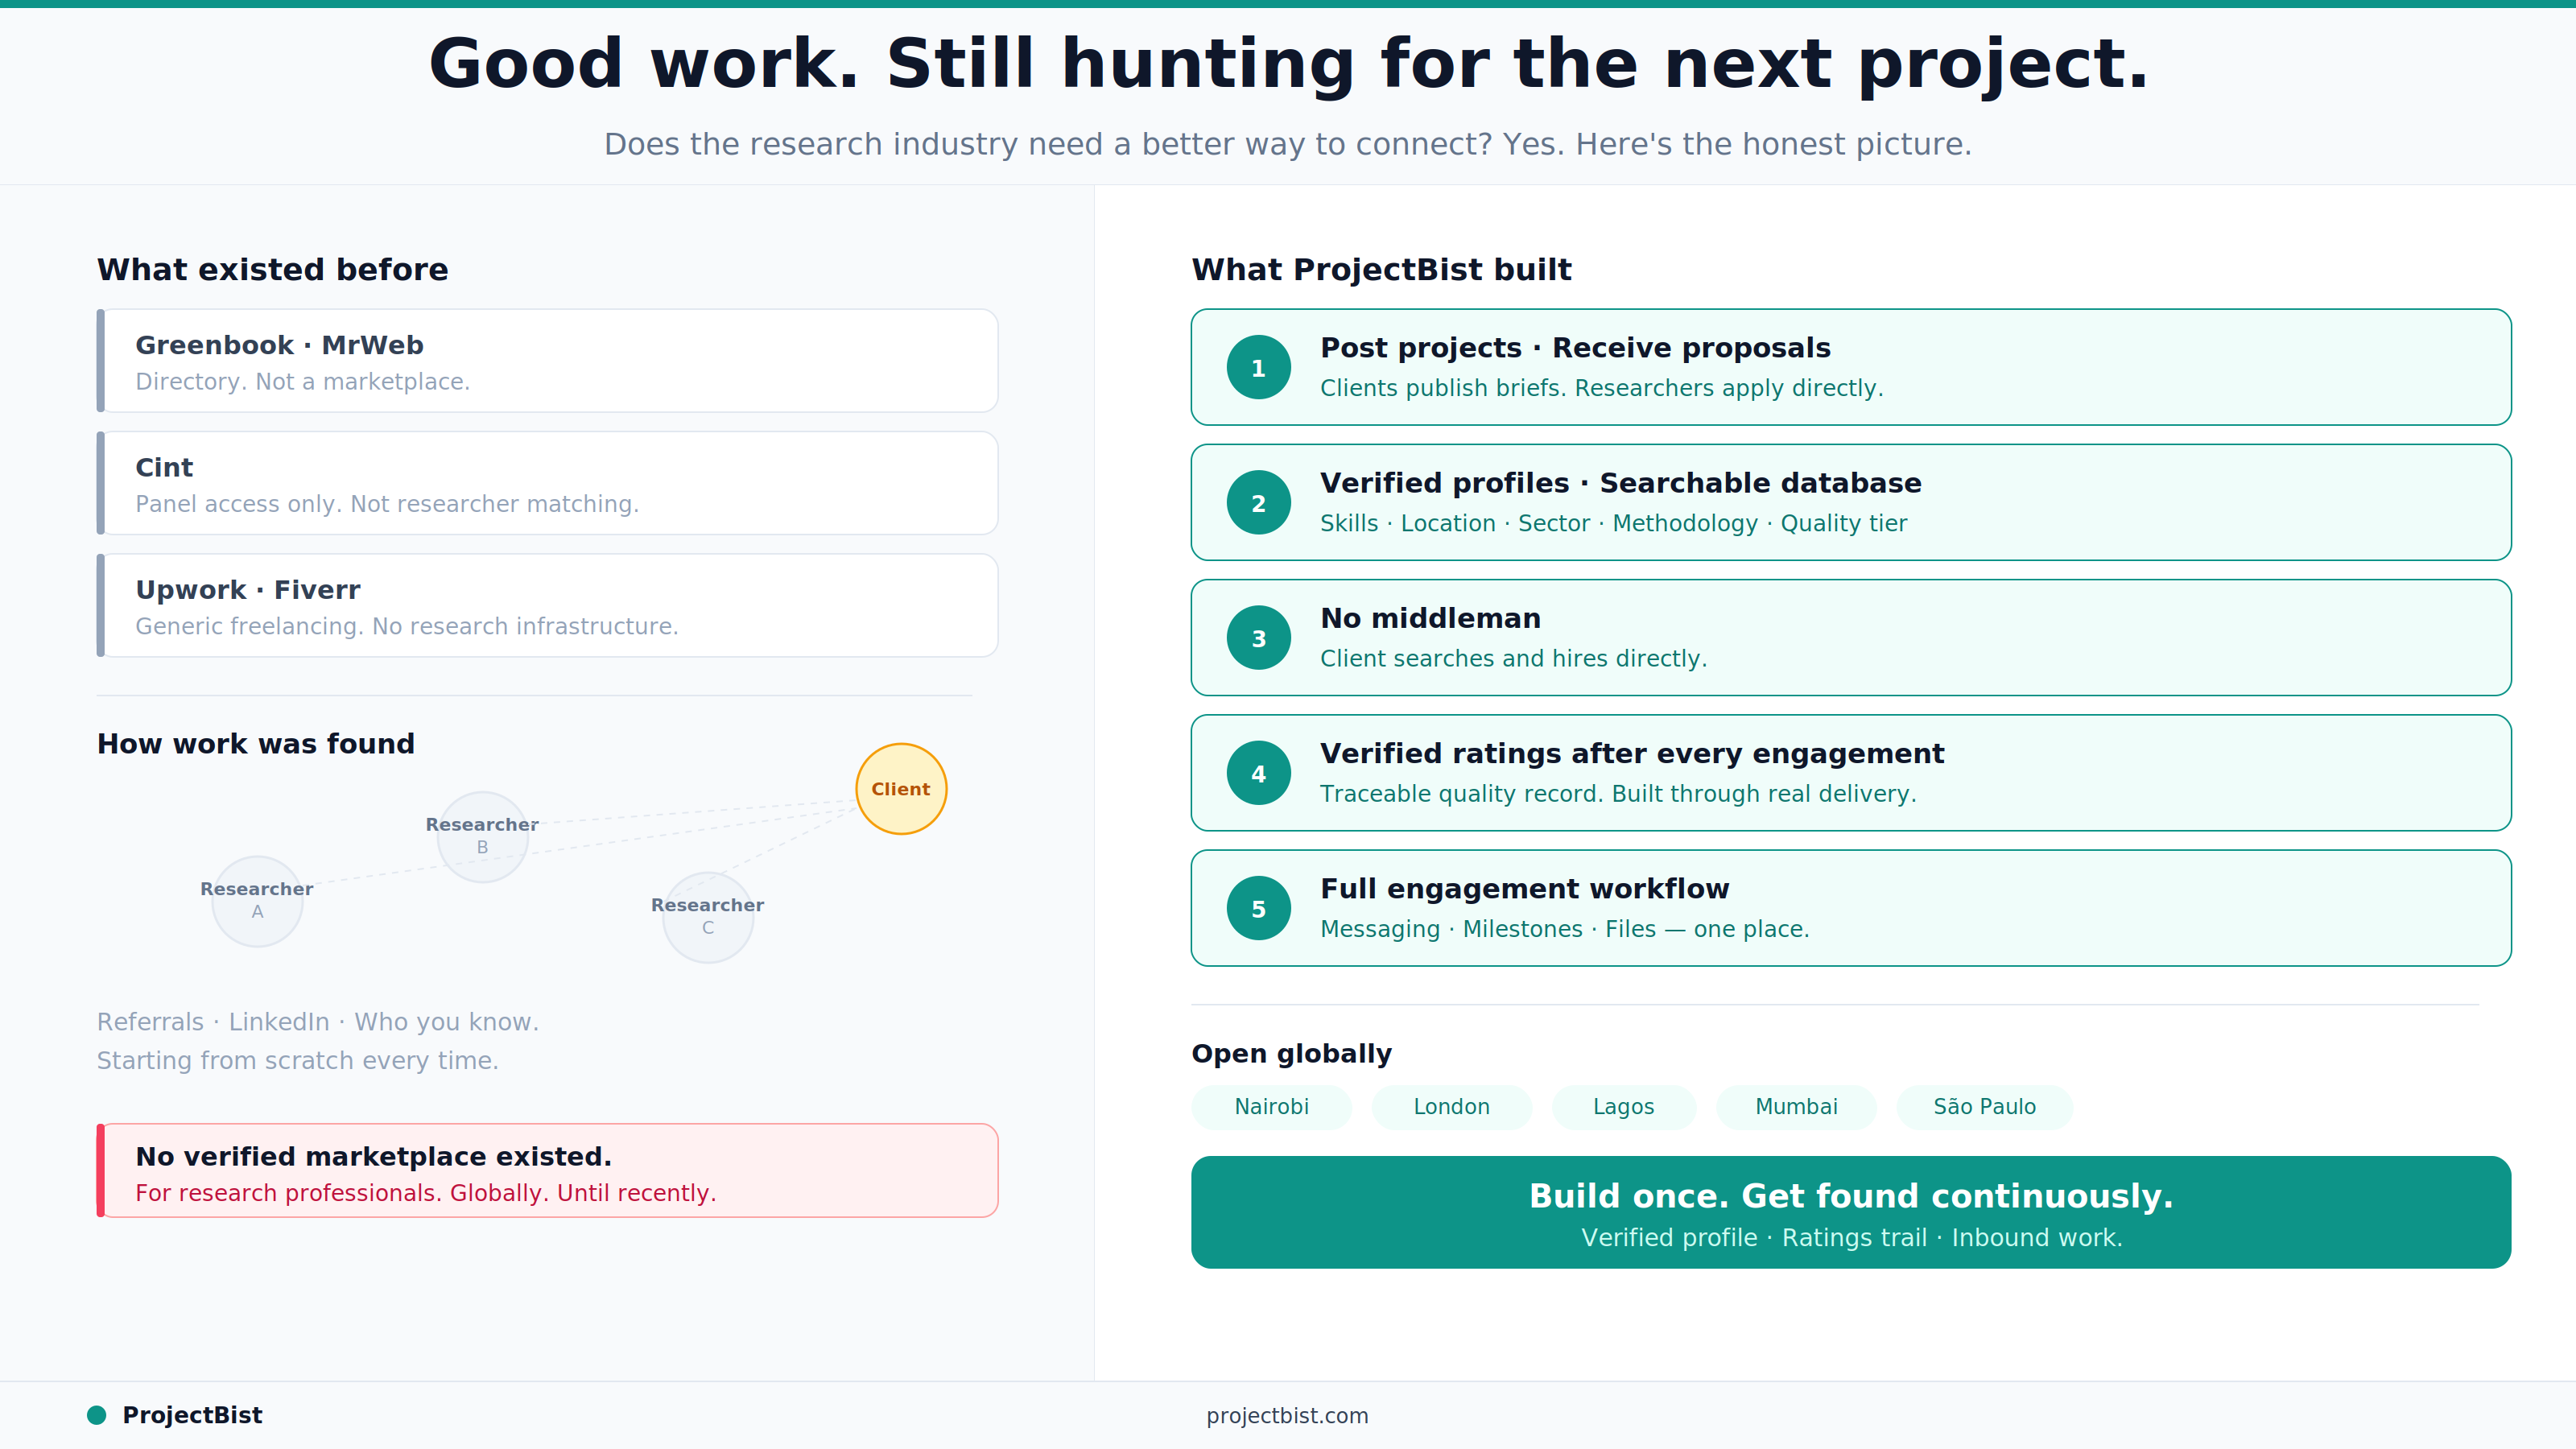Toggle the Lagos city filter
The height and width of the screenshot is (1449, 2576).
(1622, 1106)
